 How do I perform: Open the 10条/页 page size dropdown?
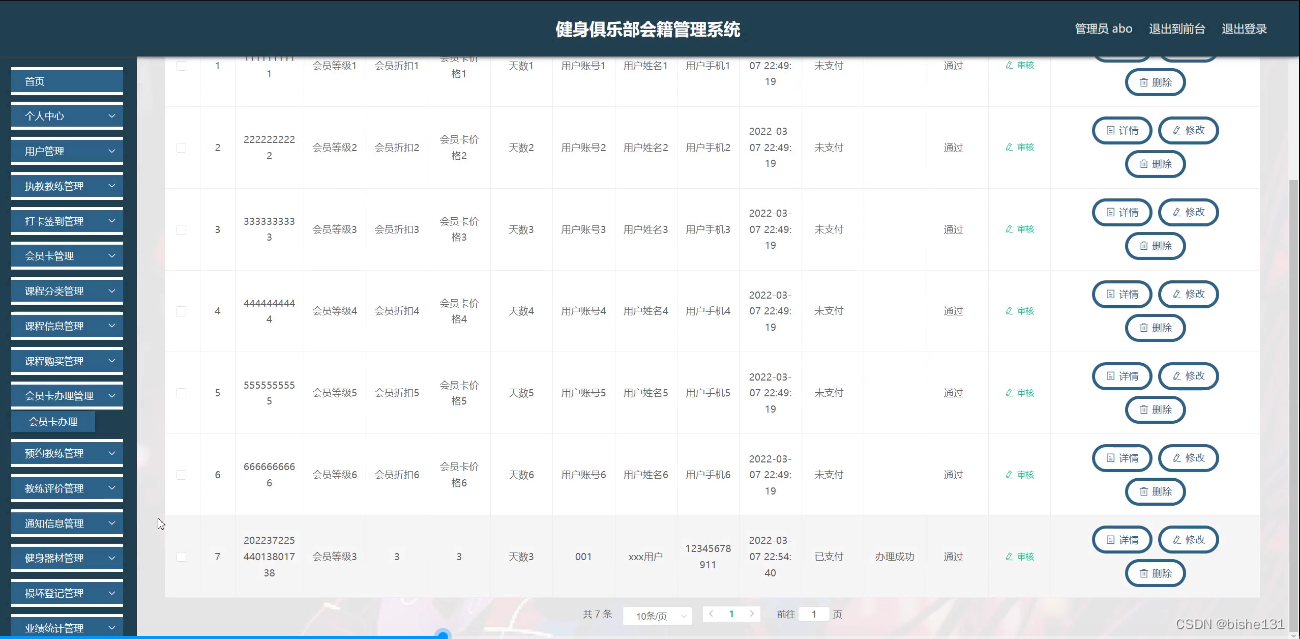657,615
